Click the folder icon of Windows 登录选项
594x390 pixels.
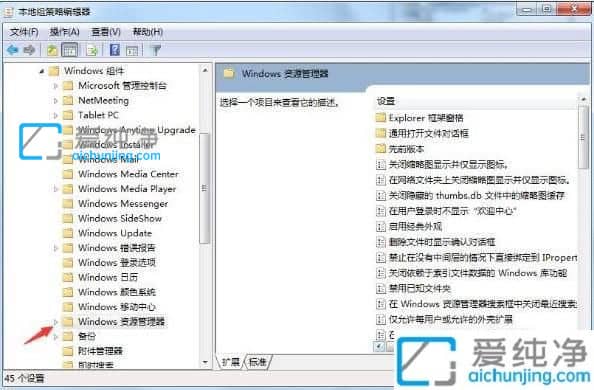pyautogui.click(x=68, y=263)
